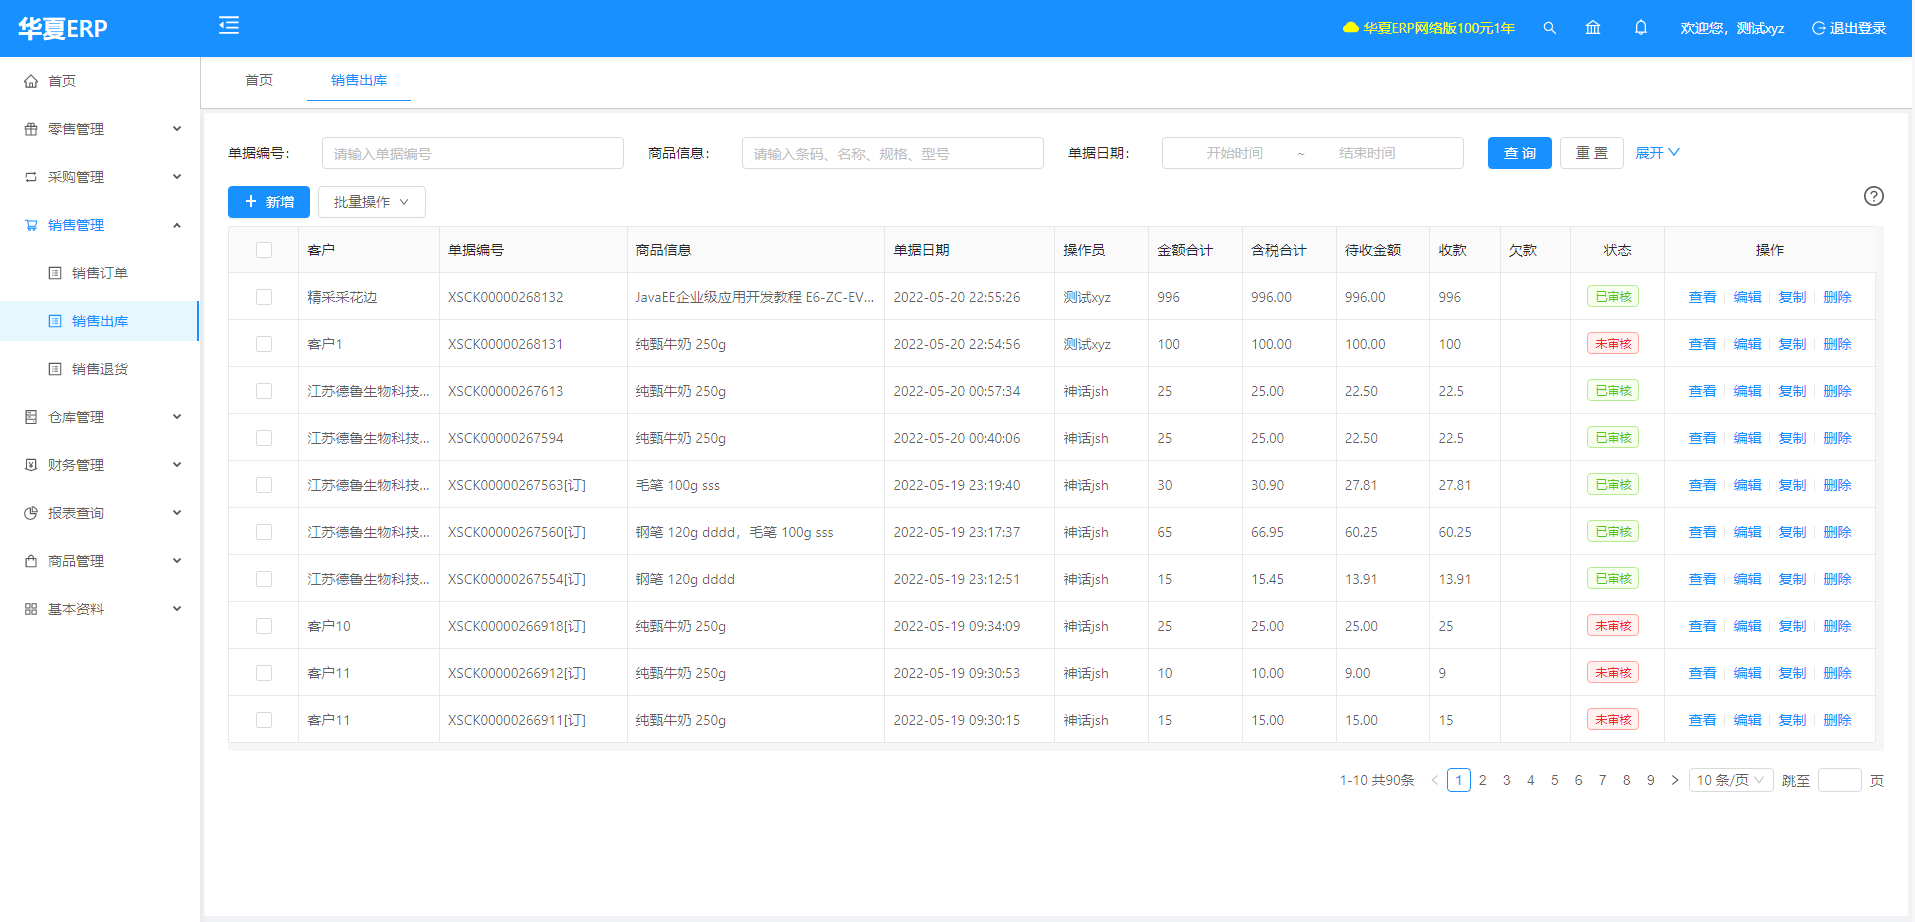Open 销售订单 in the sidebar
The width and height of the screenshot is (1915, 922).
100,273
